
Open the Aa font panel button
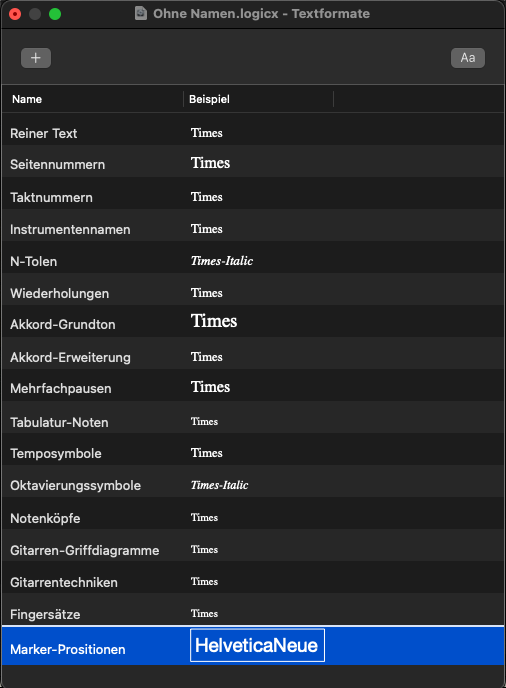(x=468, y=58)
